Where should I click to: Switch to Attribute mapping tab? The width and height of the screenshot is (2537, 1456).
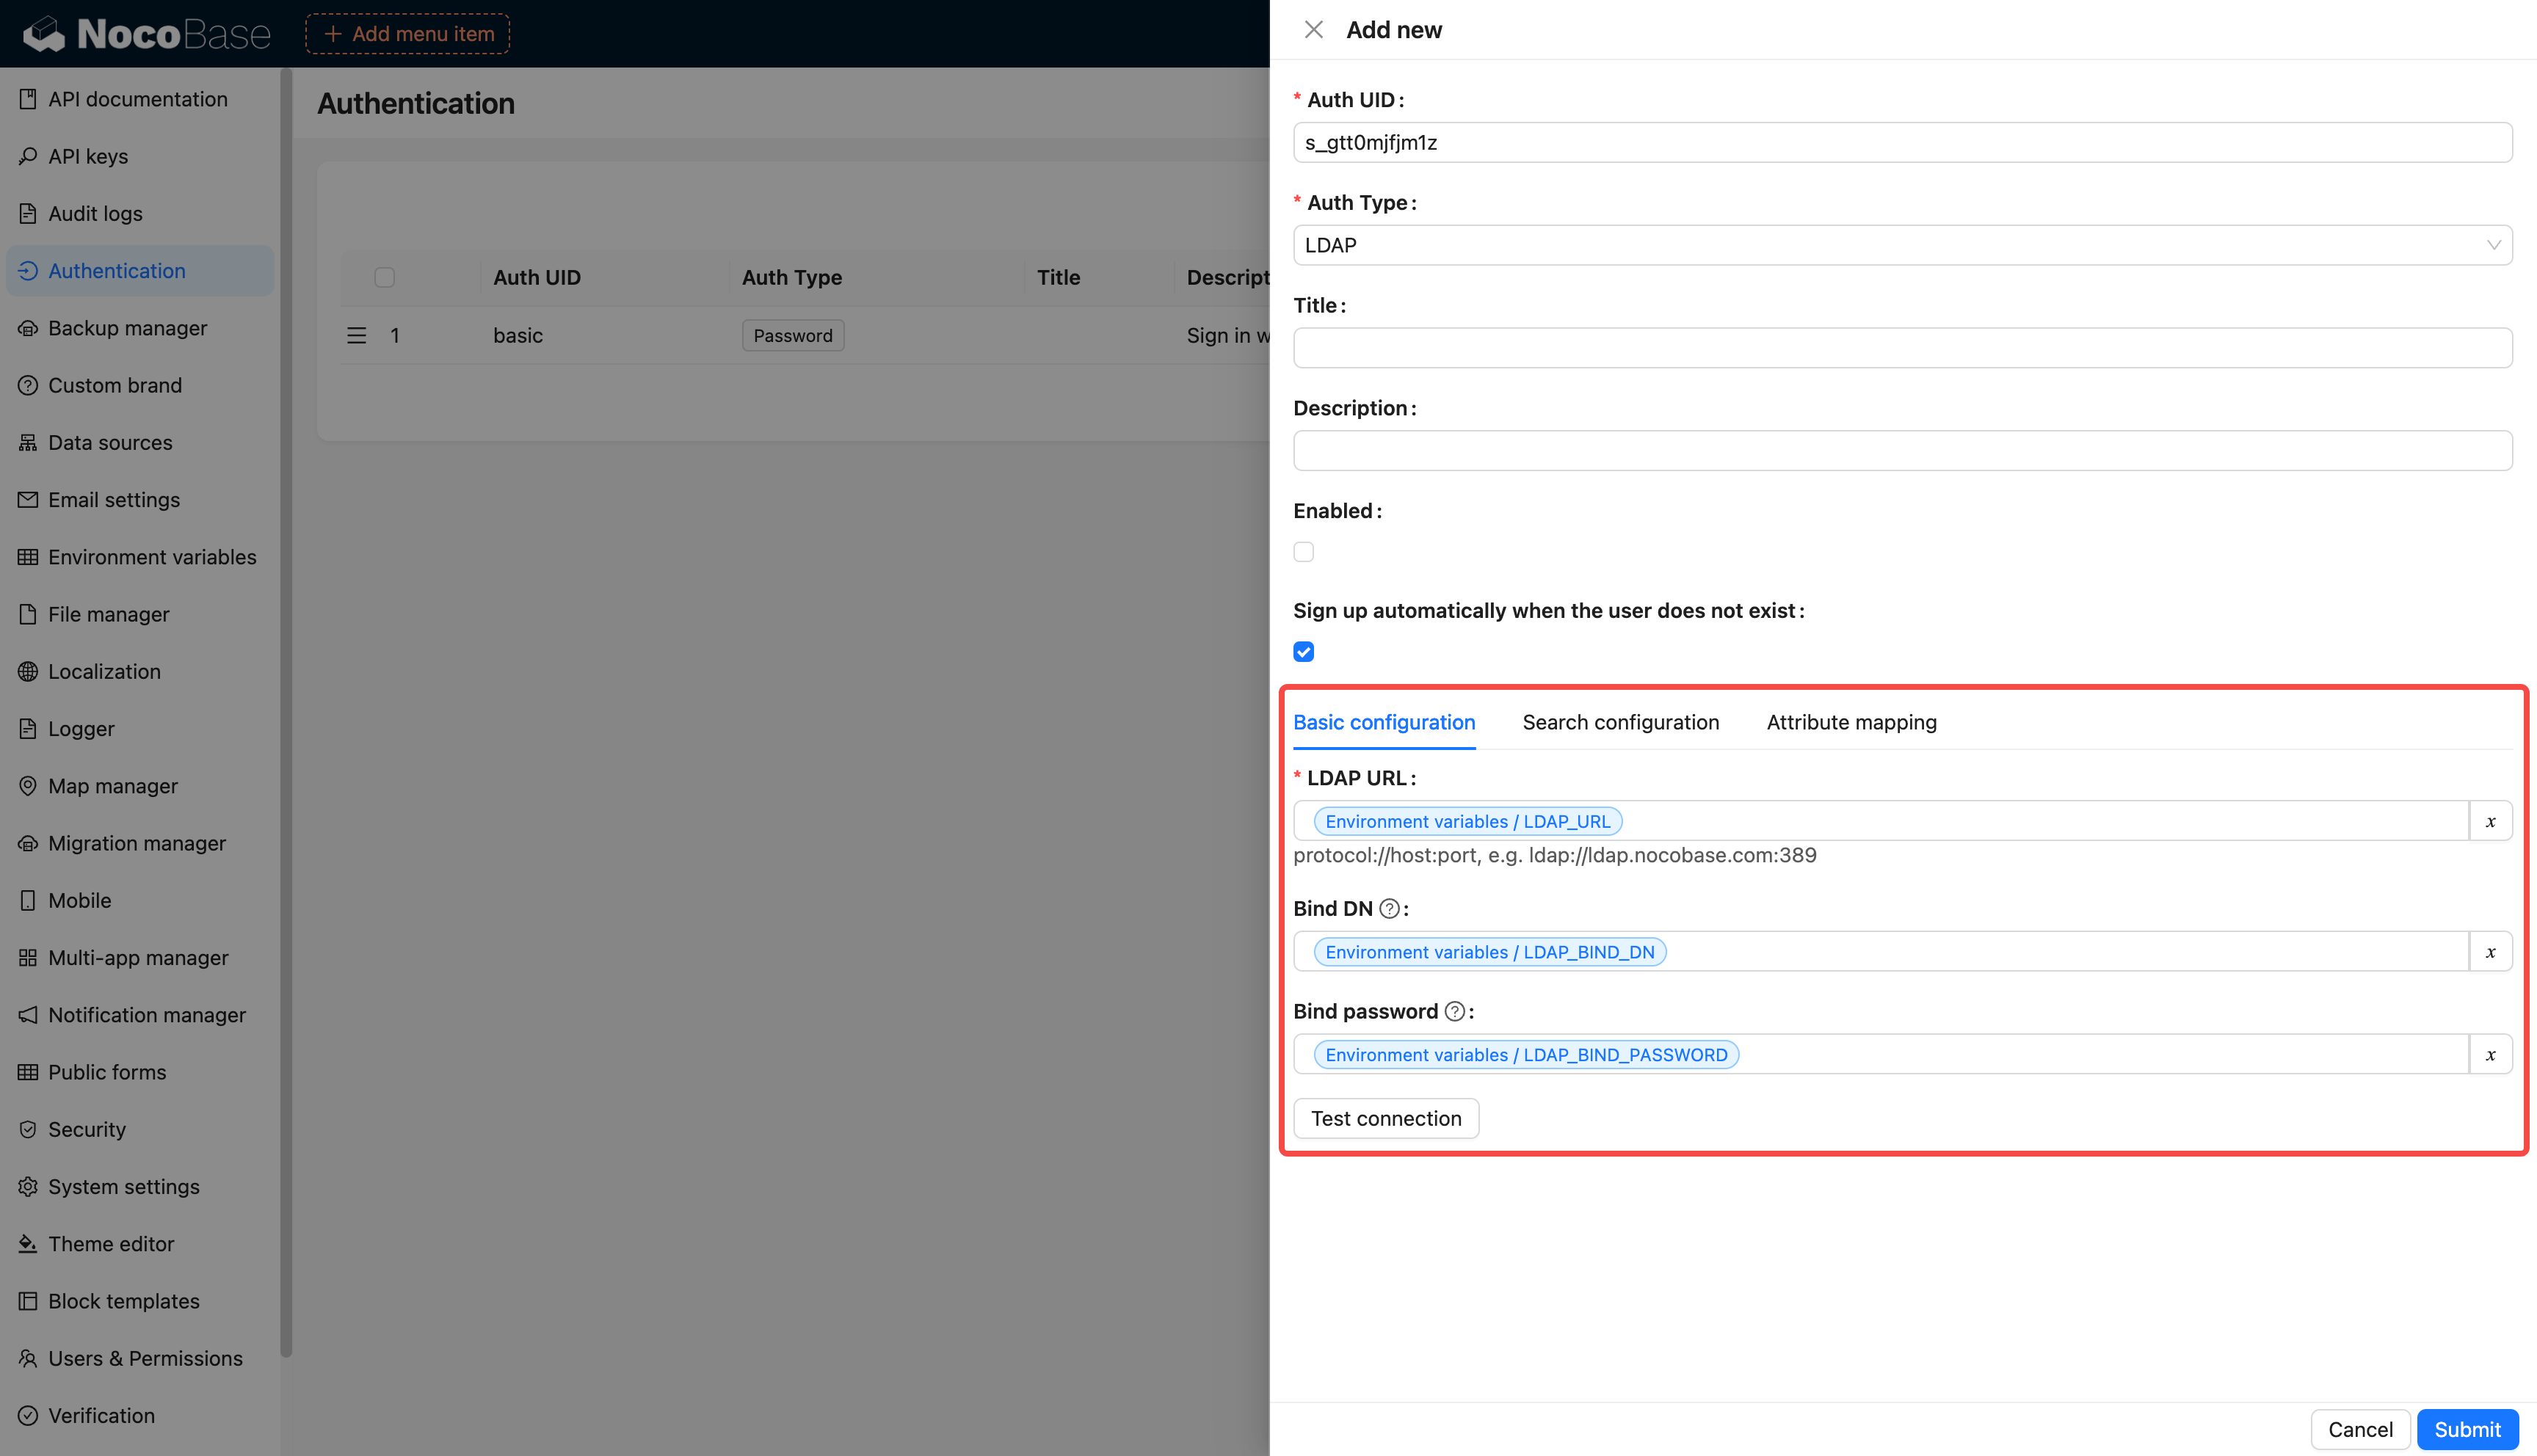point(1851,722)
